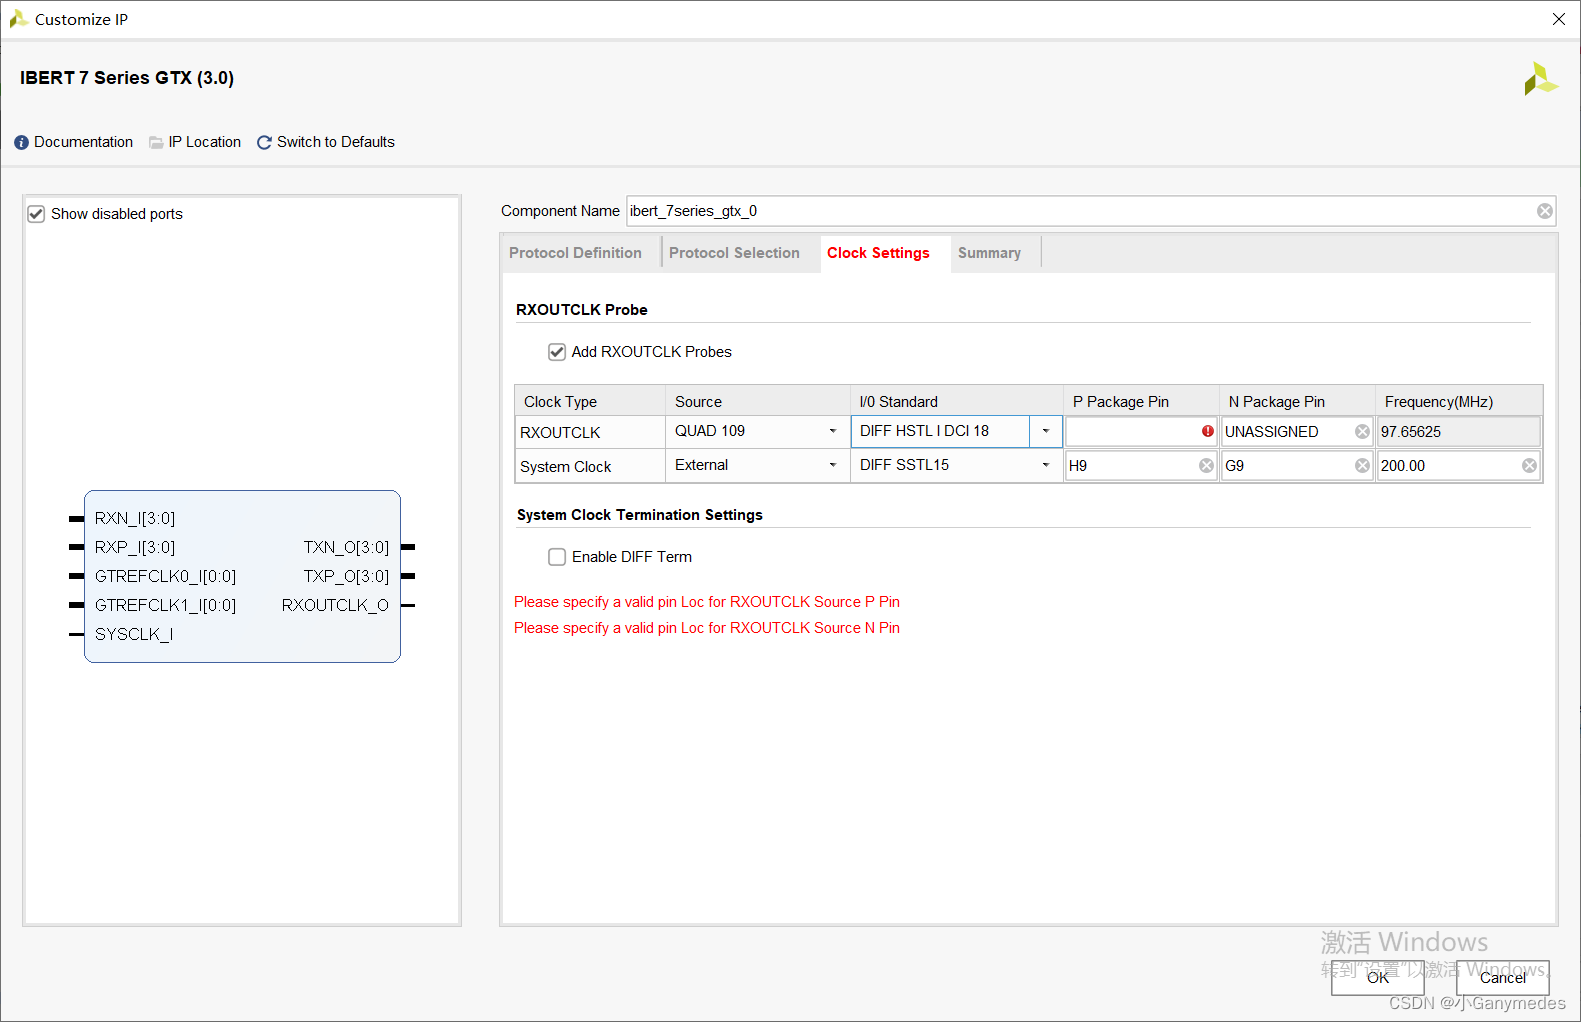The width and height of the screenshot is (1581, 1022).
Task: Click the Component Name input field
Action: point(1091,211)
